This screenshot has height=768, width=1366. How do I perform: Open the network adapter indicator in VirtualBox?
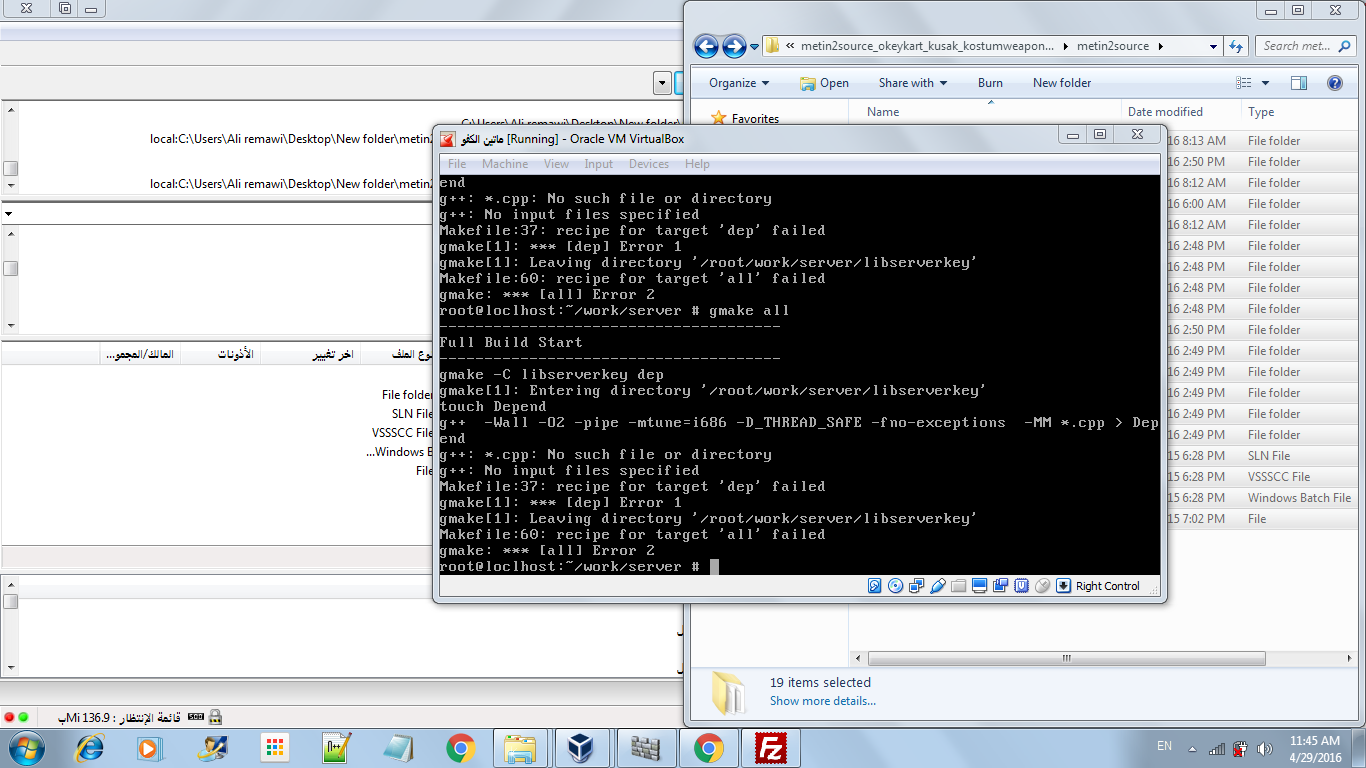pyautogui.click(x=917, y=586)
